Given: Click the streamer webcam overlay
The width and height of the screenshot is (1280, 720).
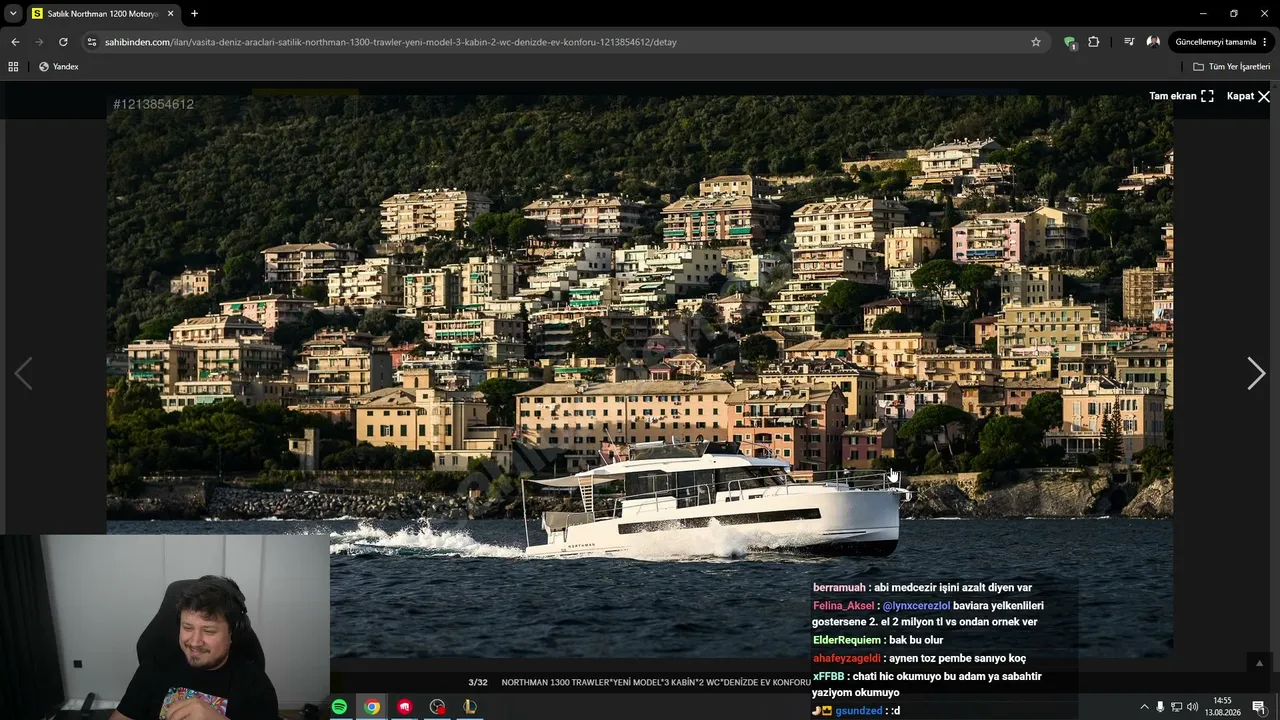Looking at the screenshot, I should point(165,627).
